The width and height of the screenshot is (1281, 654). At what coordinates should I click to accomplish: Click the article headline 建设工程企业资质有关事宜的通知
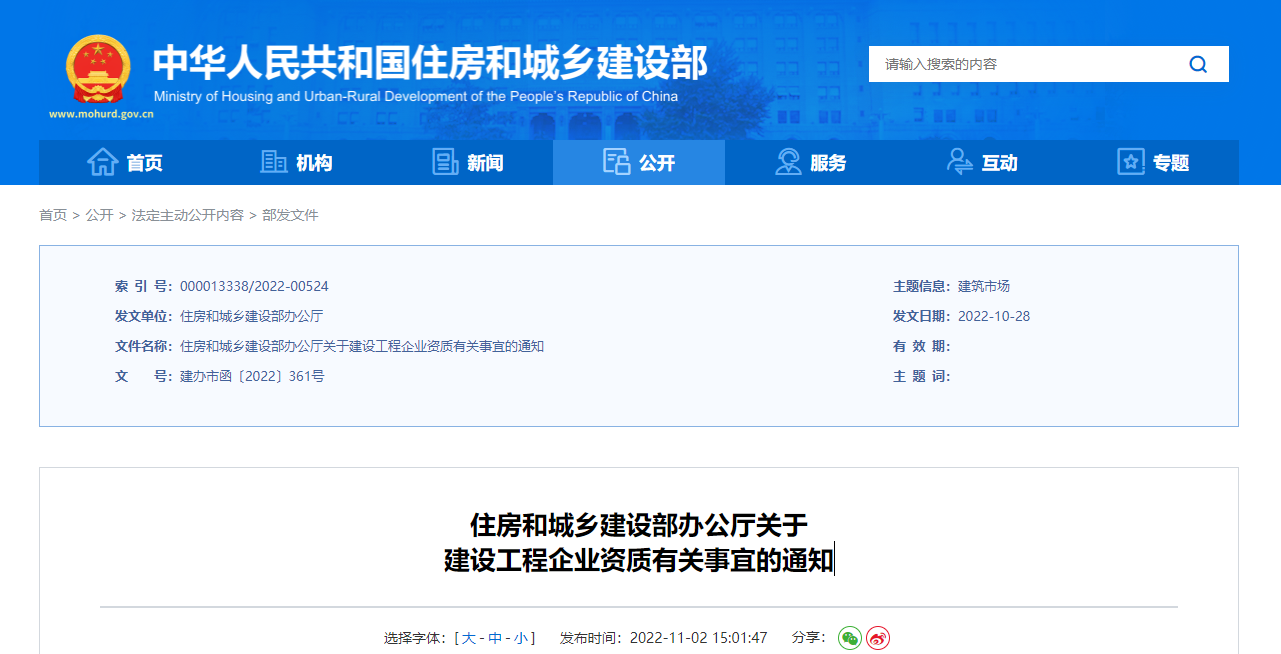click(x=638, y=560)
